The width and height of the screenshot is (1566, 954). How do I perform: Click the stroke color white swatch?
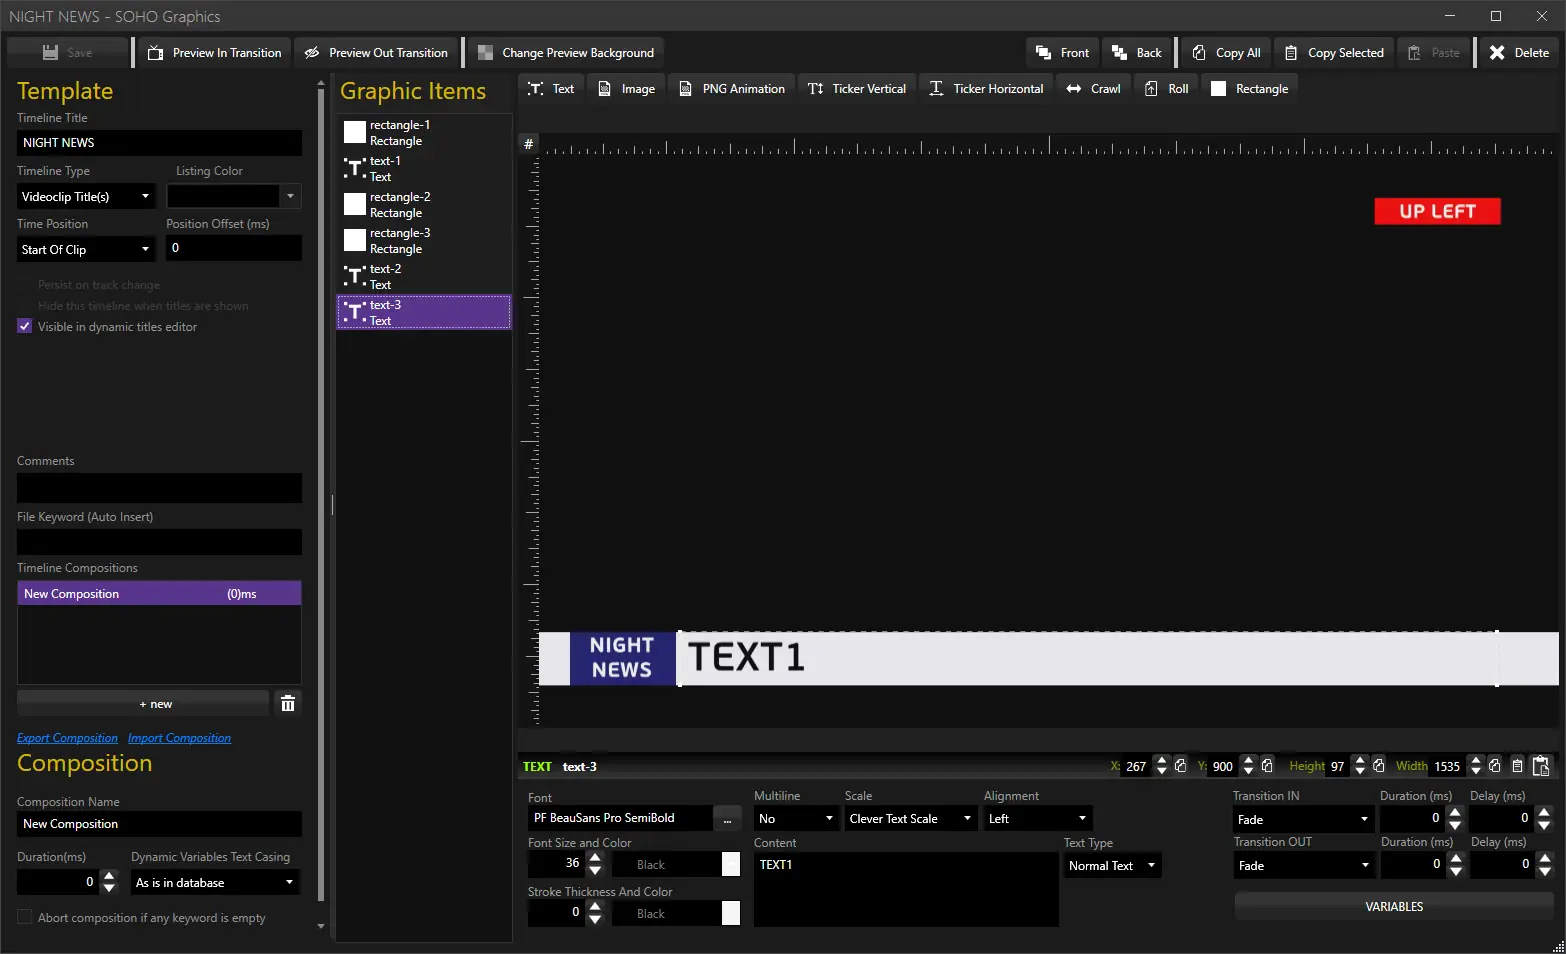pos(731,913)
